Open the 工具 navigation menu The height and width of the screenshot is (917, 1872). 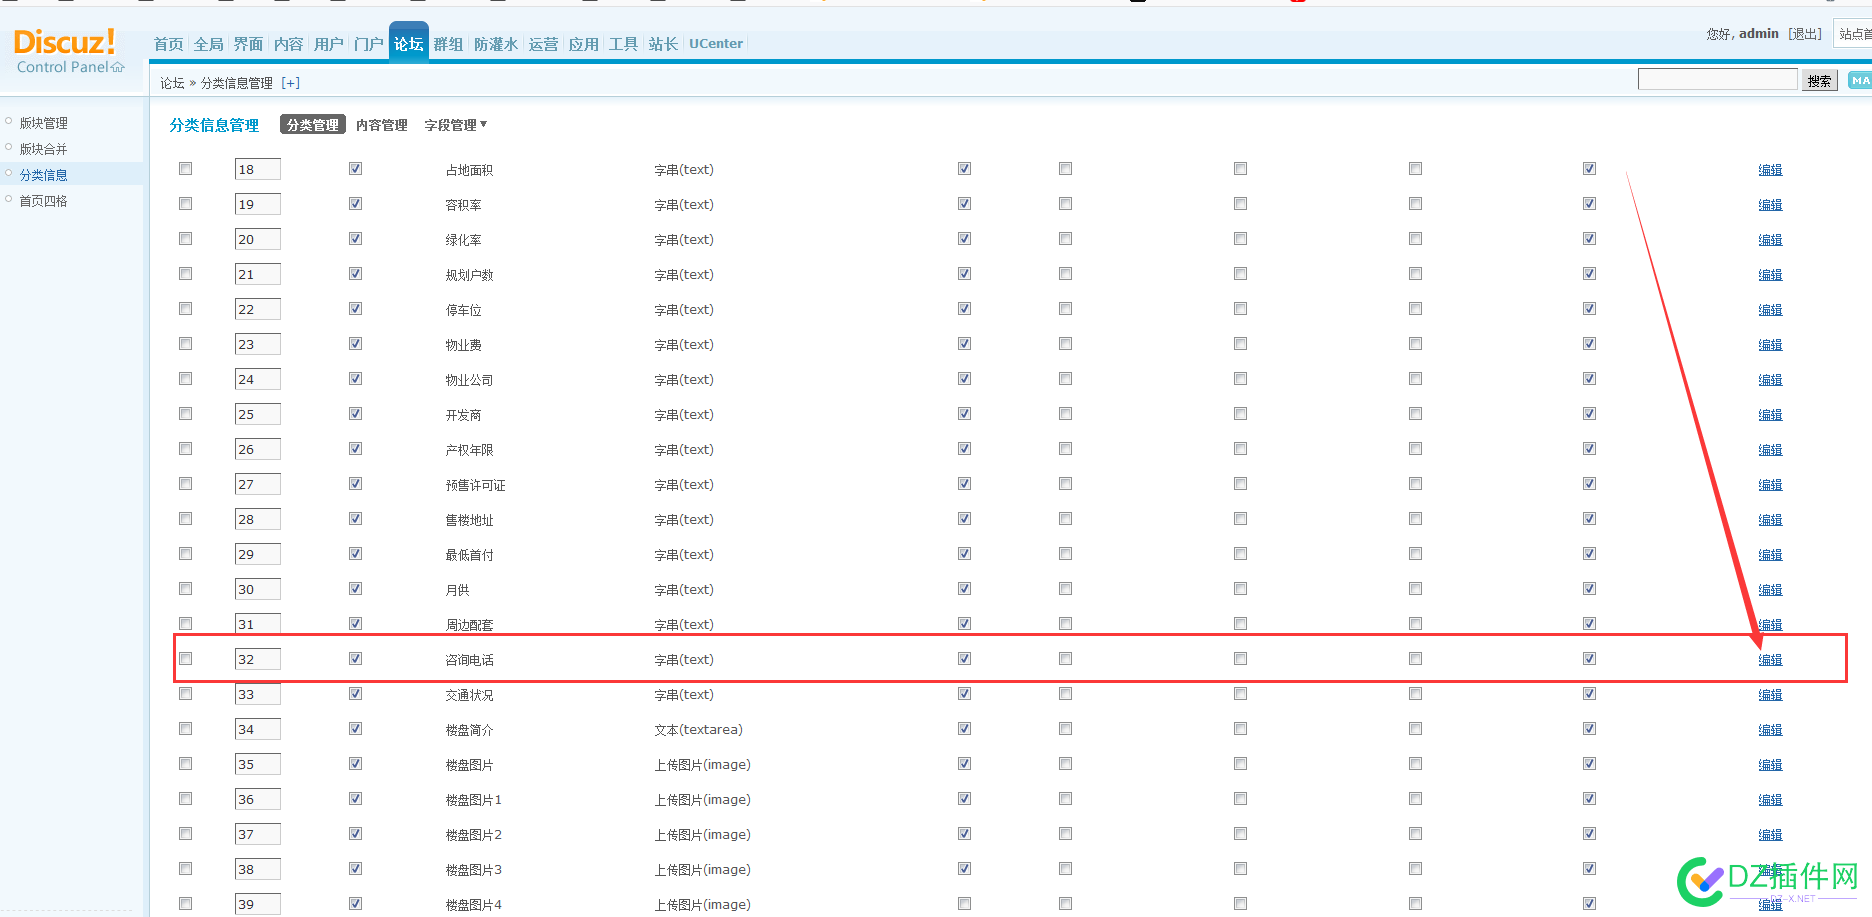(x=623, y=43)
